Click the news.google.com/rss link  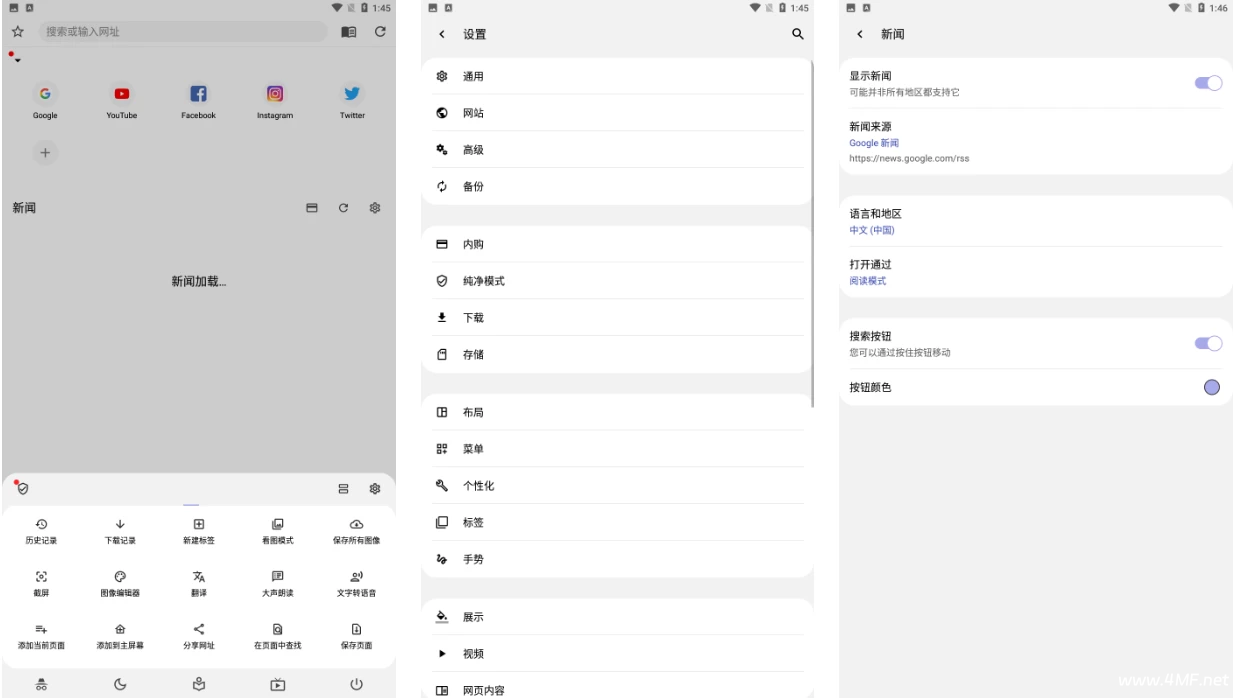[909, 158]
